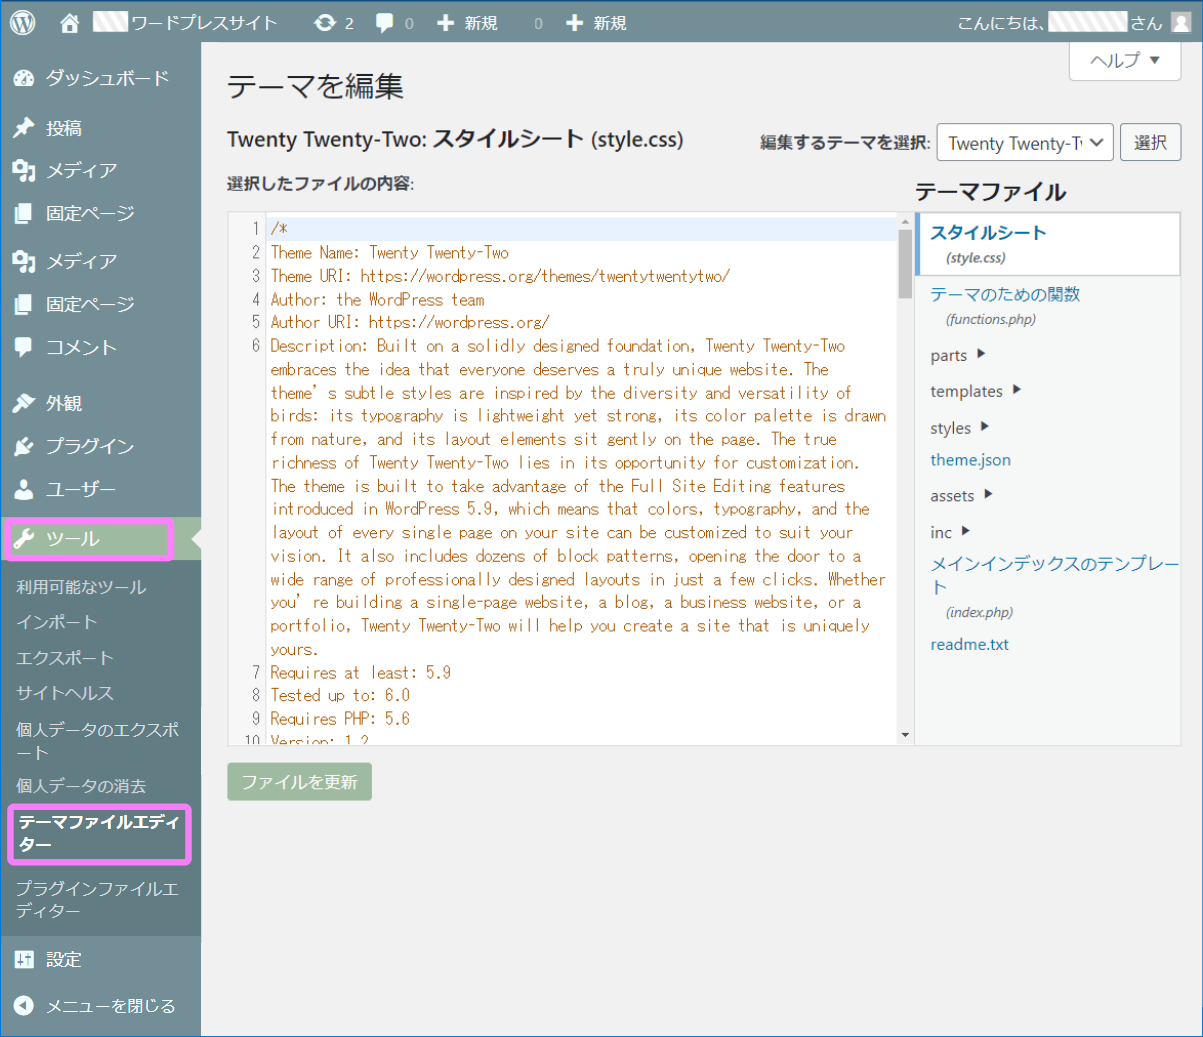Click the first 新規 plus icon
Viewport: 1203px width, 1037px height.
(x=446, y=21)
